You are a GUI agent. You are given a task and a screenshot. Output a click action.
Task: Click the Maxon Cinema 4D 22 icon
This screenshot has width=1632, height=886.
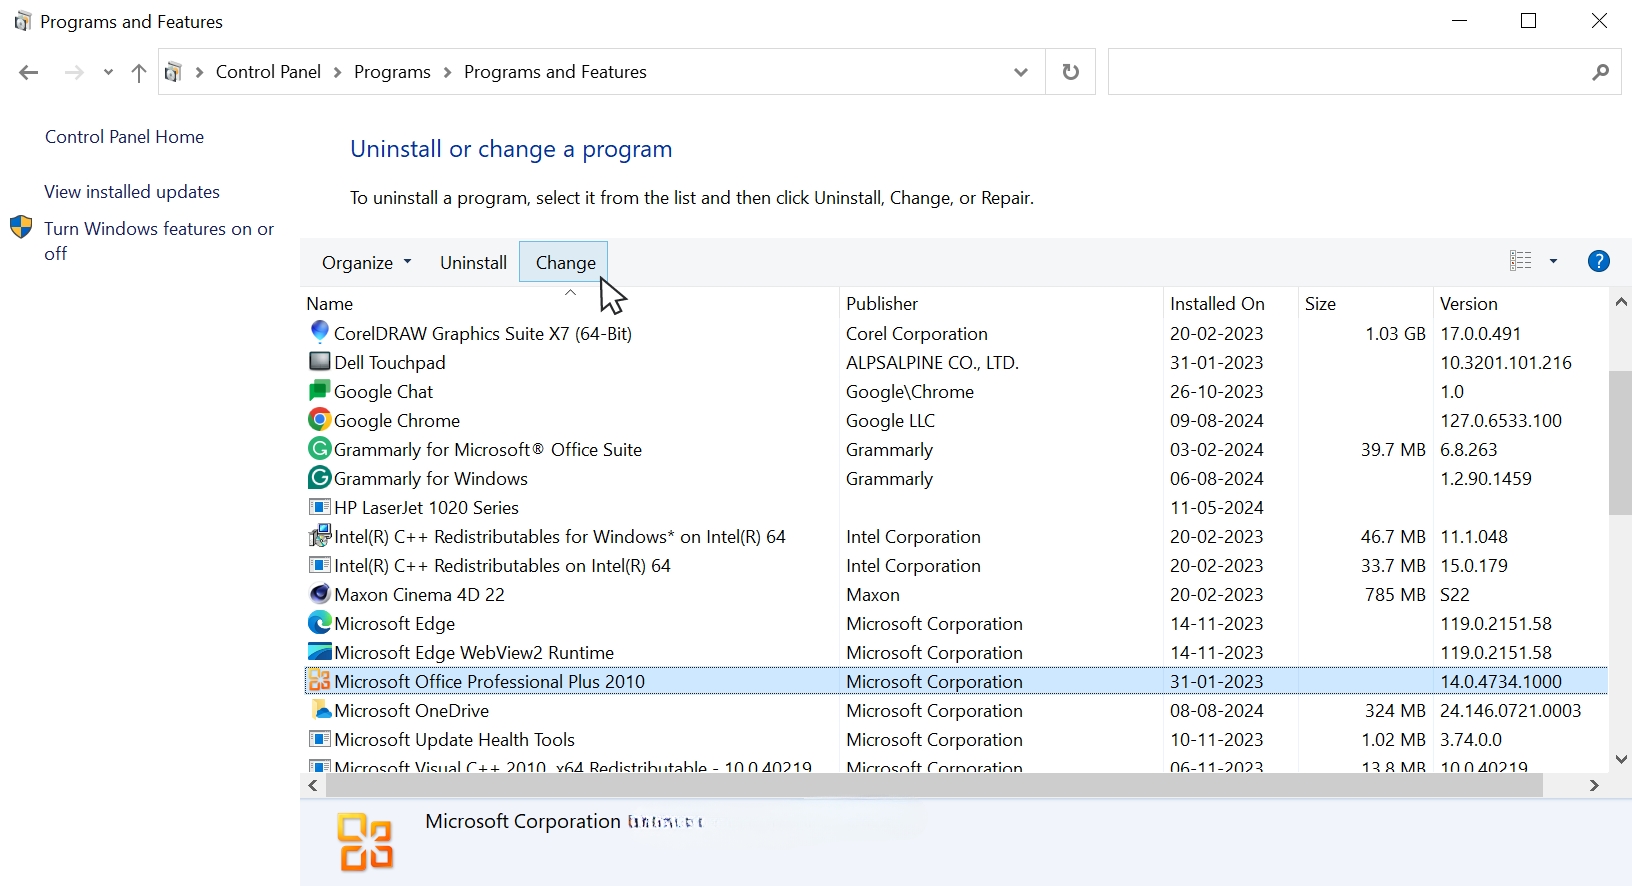pyautogui.click(x=319, y=593)
